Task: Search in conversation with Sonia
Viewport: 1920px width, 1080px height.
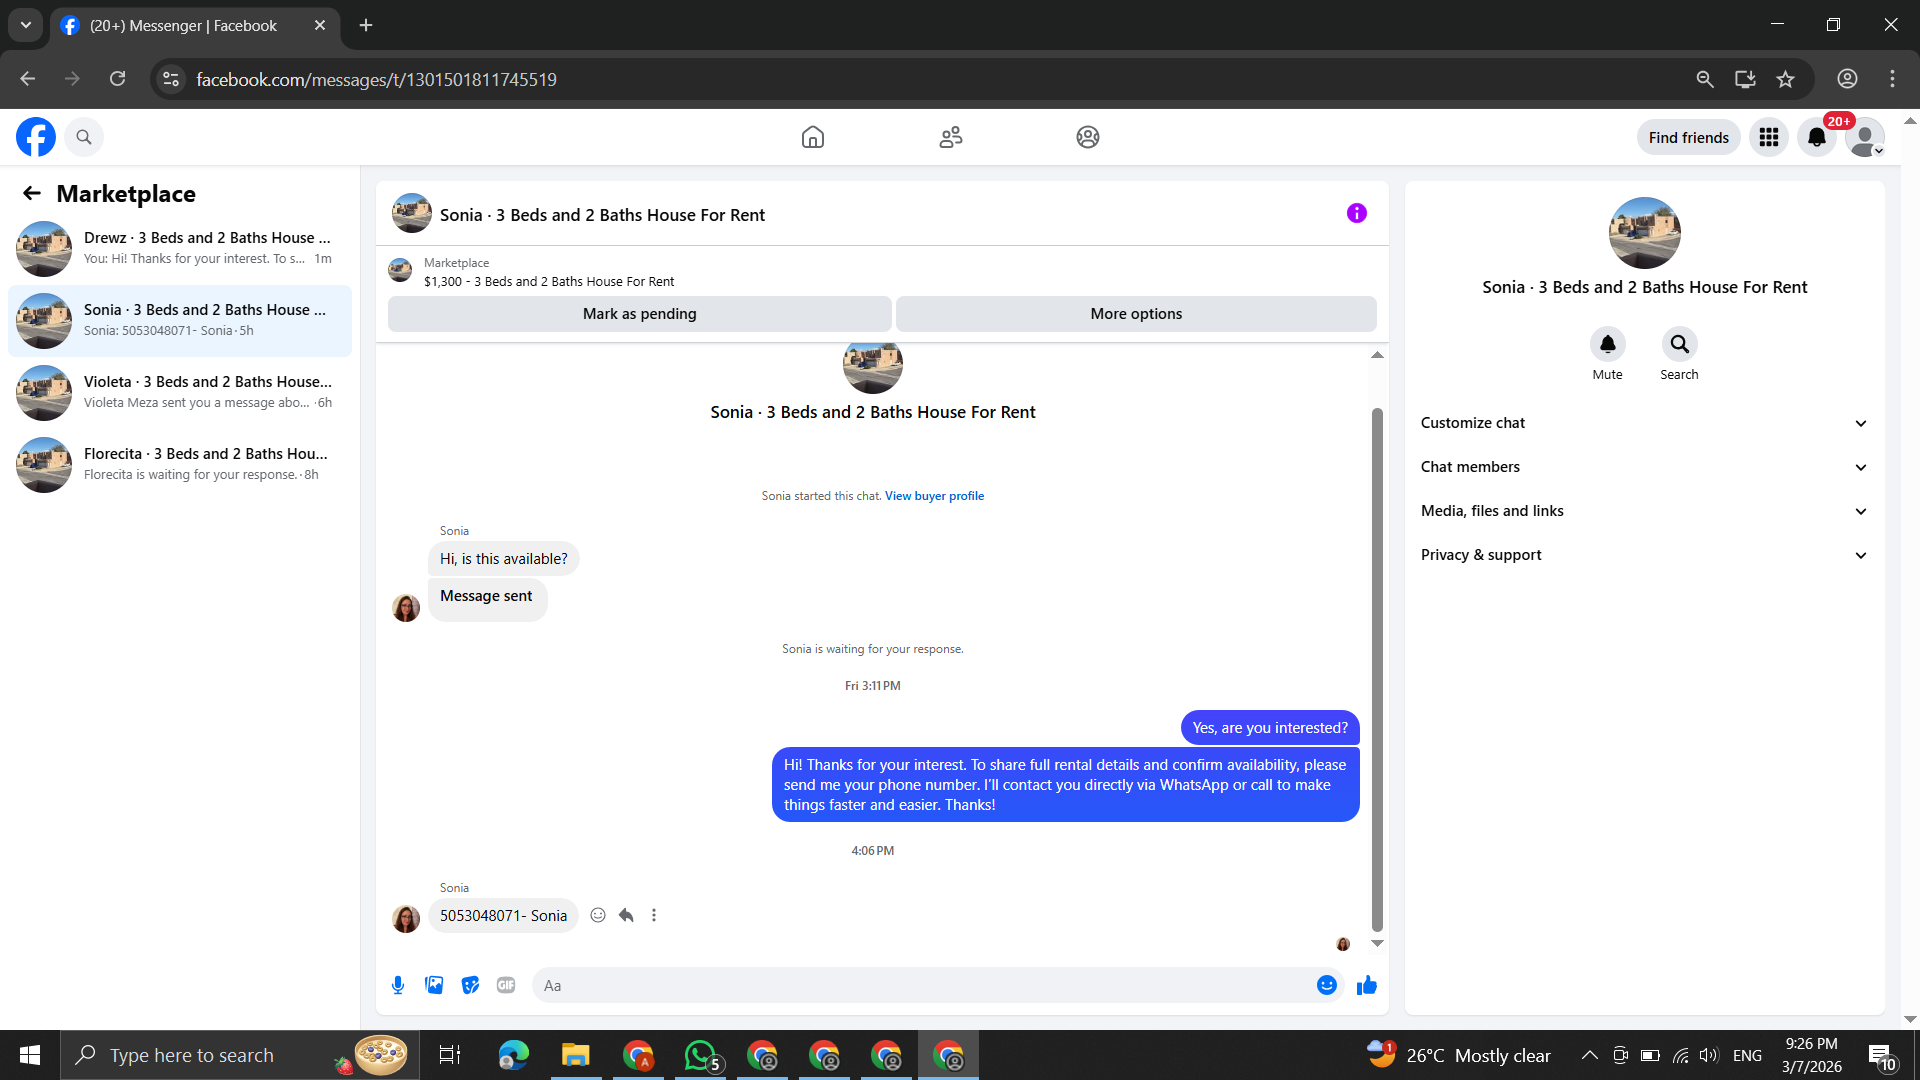Action: pos(1680,344)
